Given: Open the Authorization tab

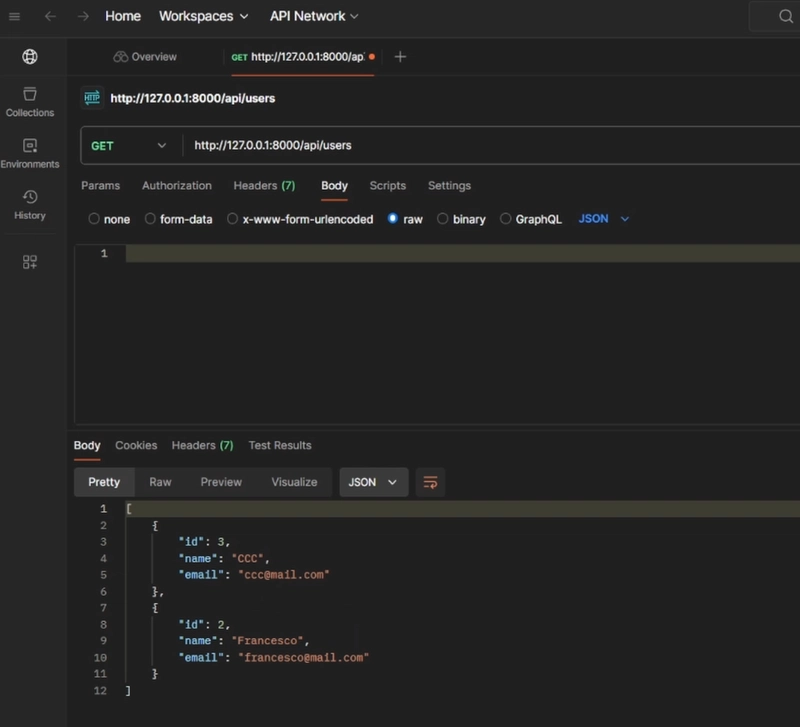Looking at the screenshot, I should pos(177,186).
